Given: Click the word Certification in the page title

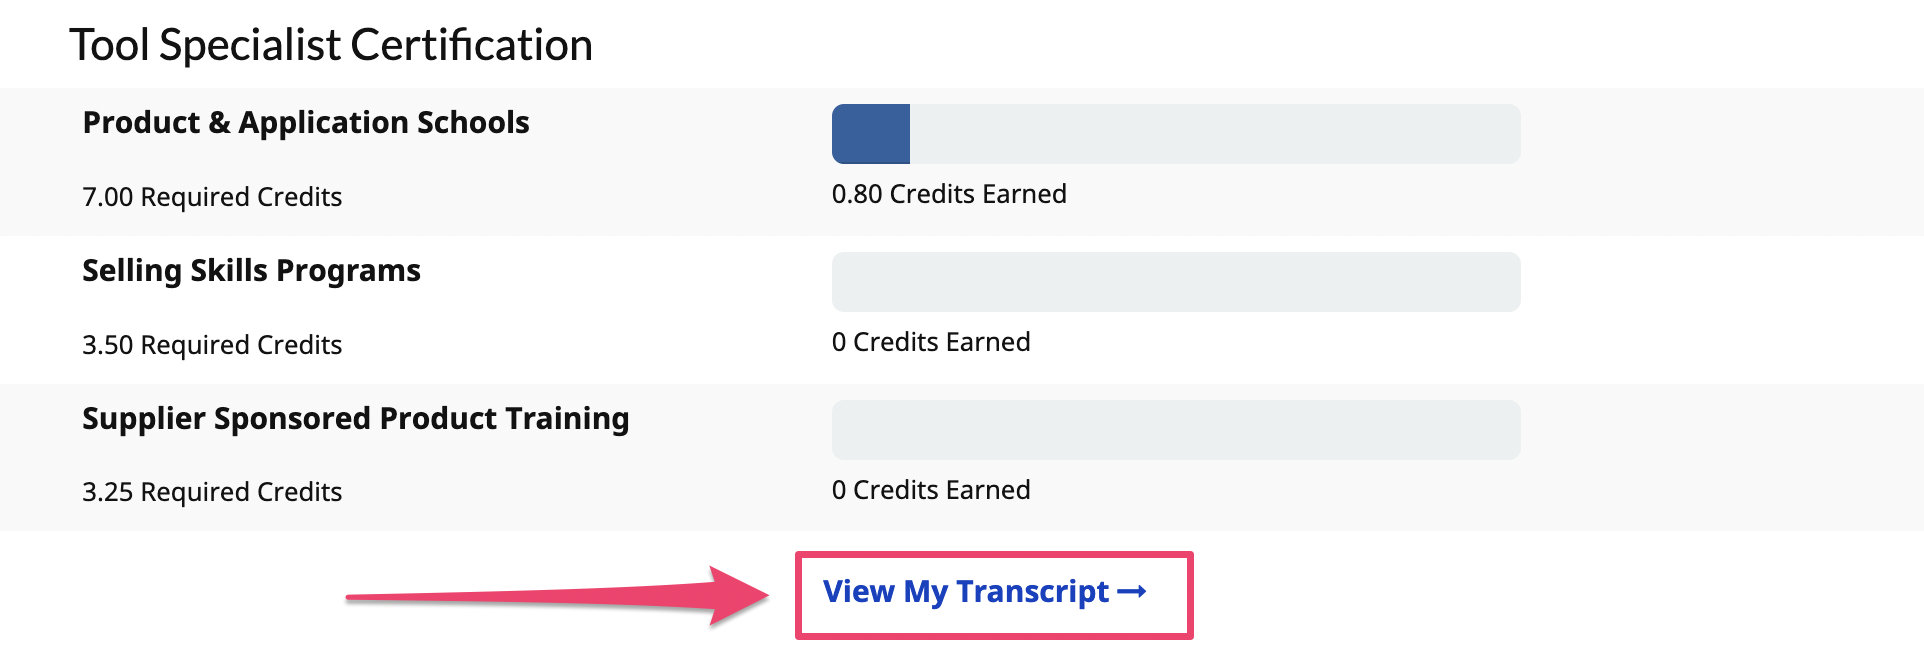Looking at the screenshot, I should (471, 45).
